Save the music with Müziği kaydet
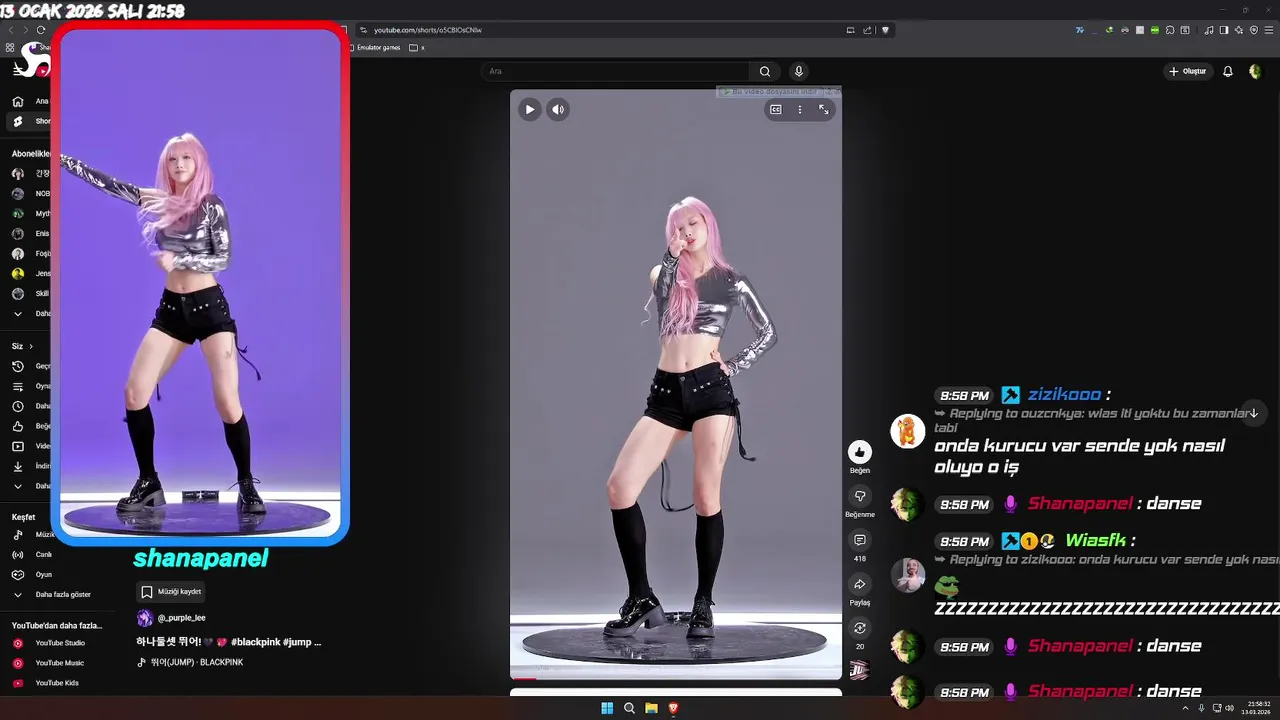Screen dimensions: 1280x720 [x=171, y=592]
